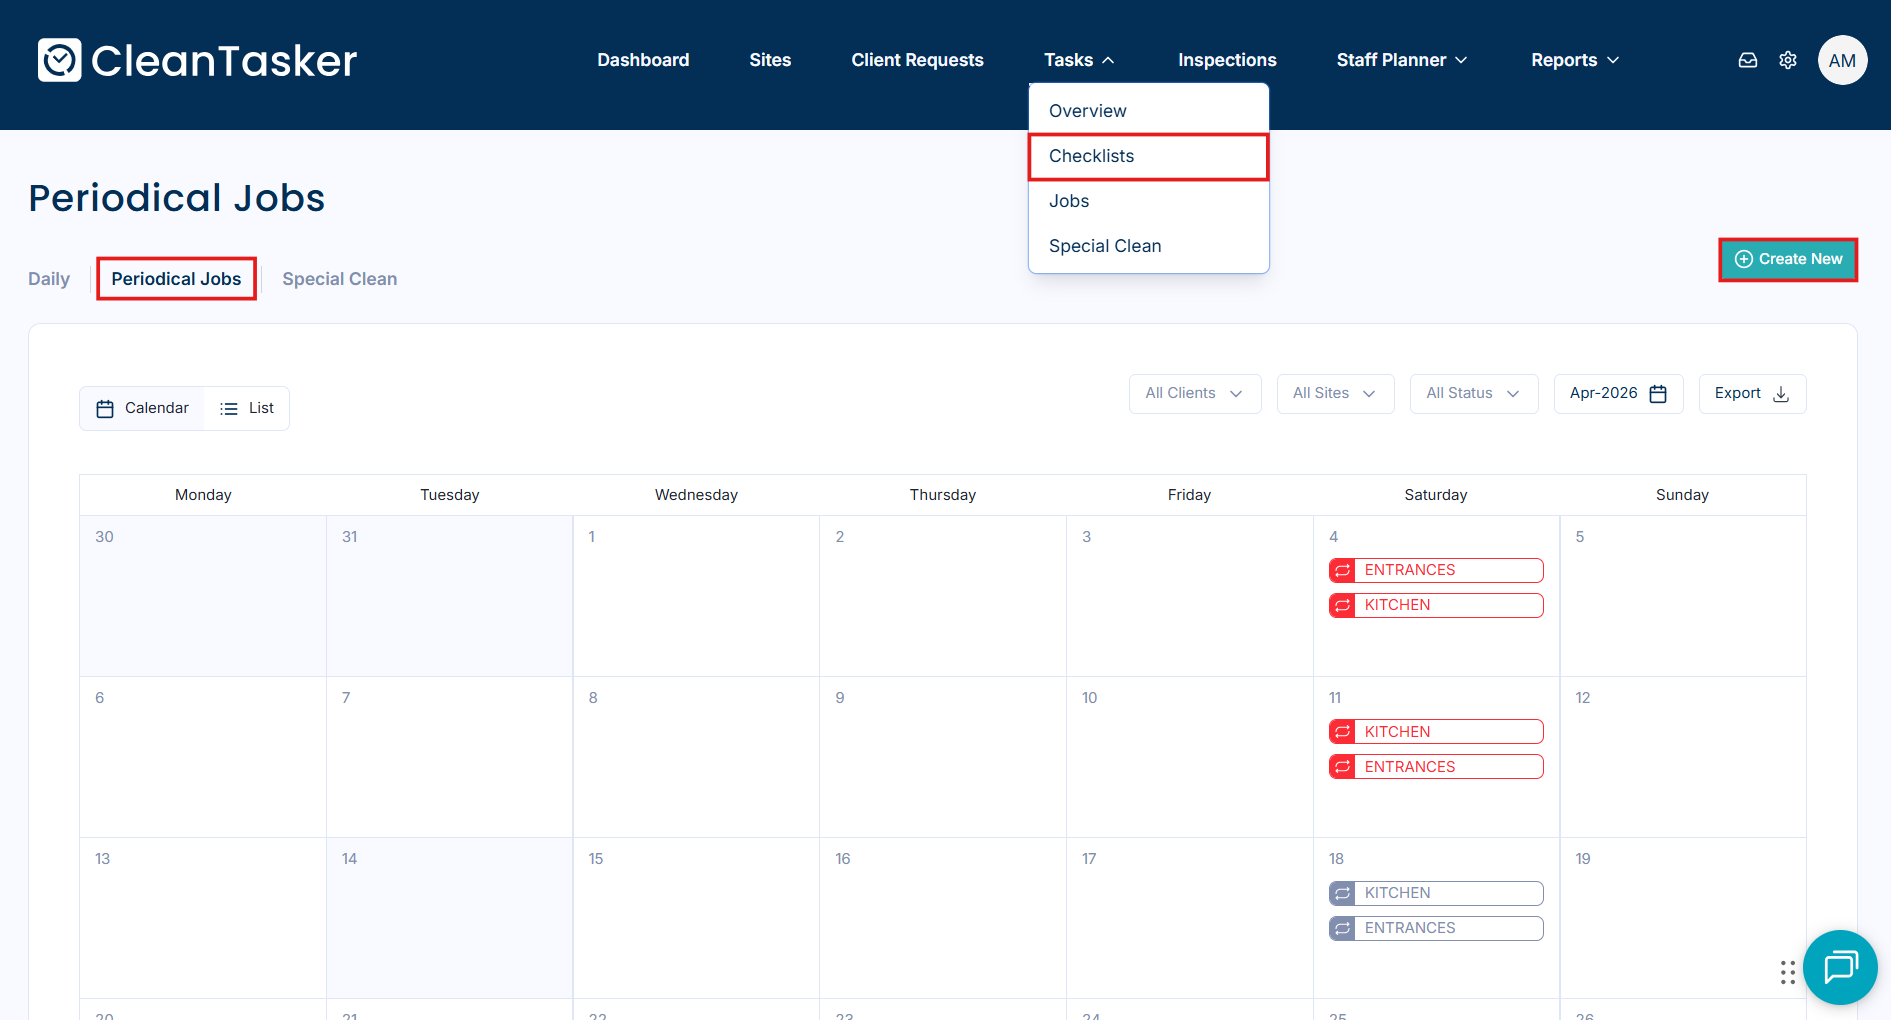The width and height of the screenshot is (1891, 1020).
Task: Click the AM user avatar
Action: coord(1842,60)
